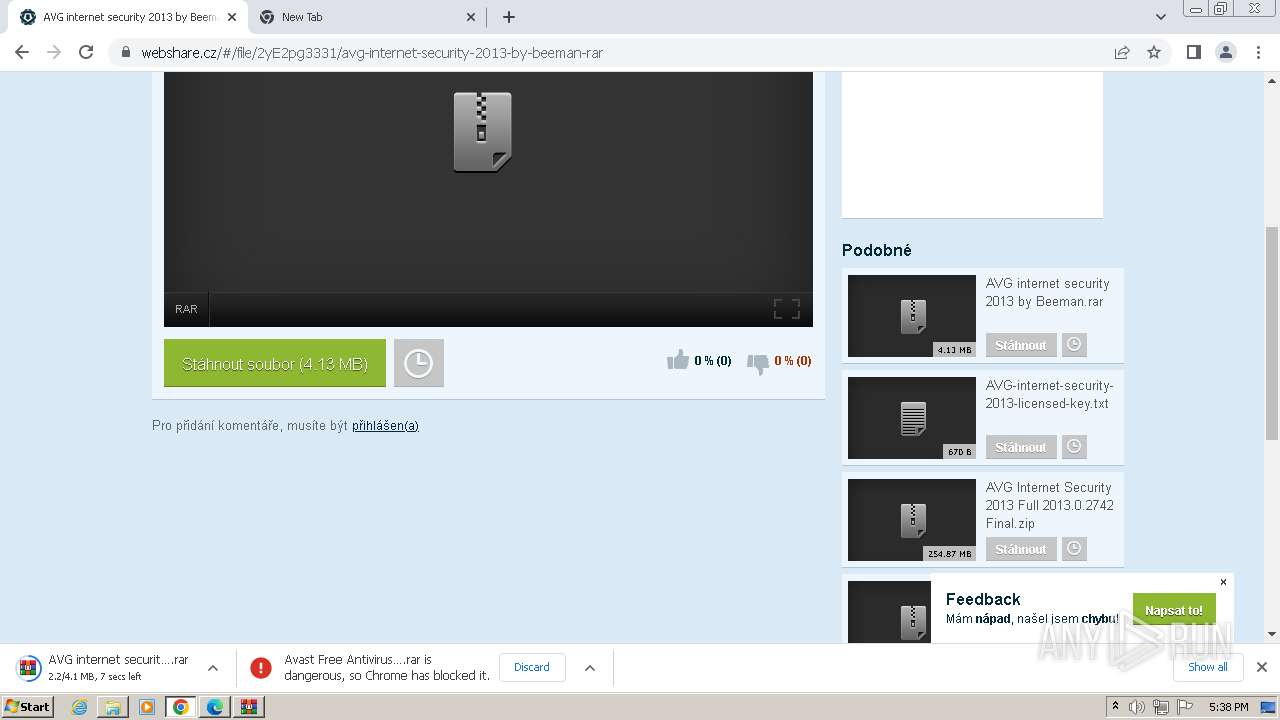Click the RAR archive icon in preview
1280x720 pixels.
click(483, 132)
